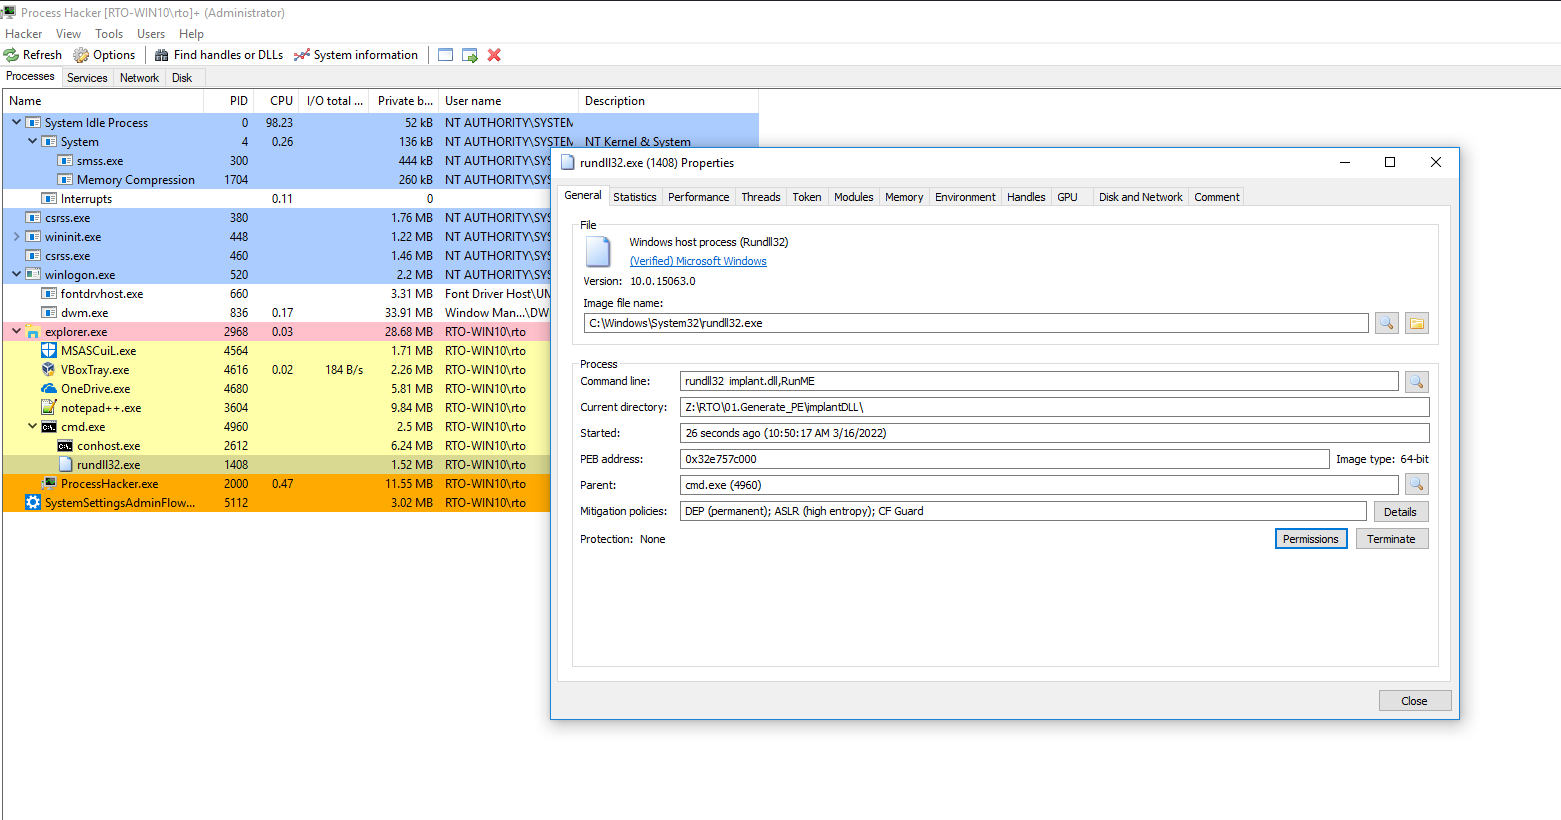Switch to the Disk tab in main window

[x=182, y=78]
